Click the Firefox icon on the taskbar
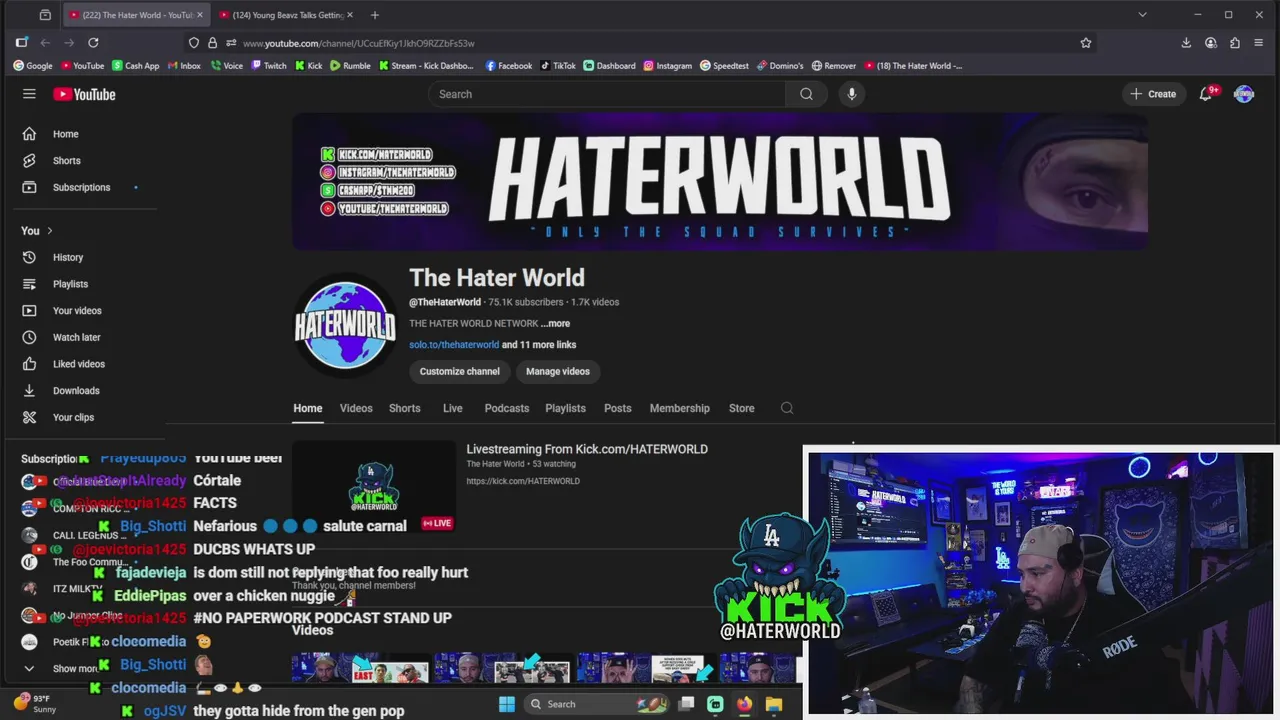 coord(744,704)
